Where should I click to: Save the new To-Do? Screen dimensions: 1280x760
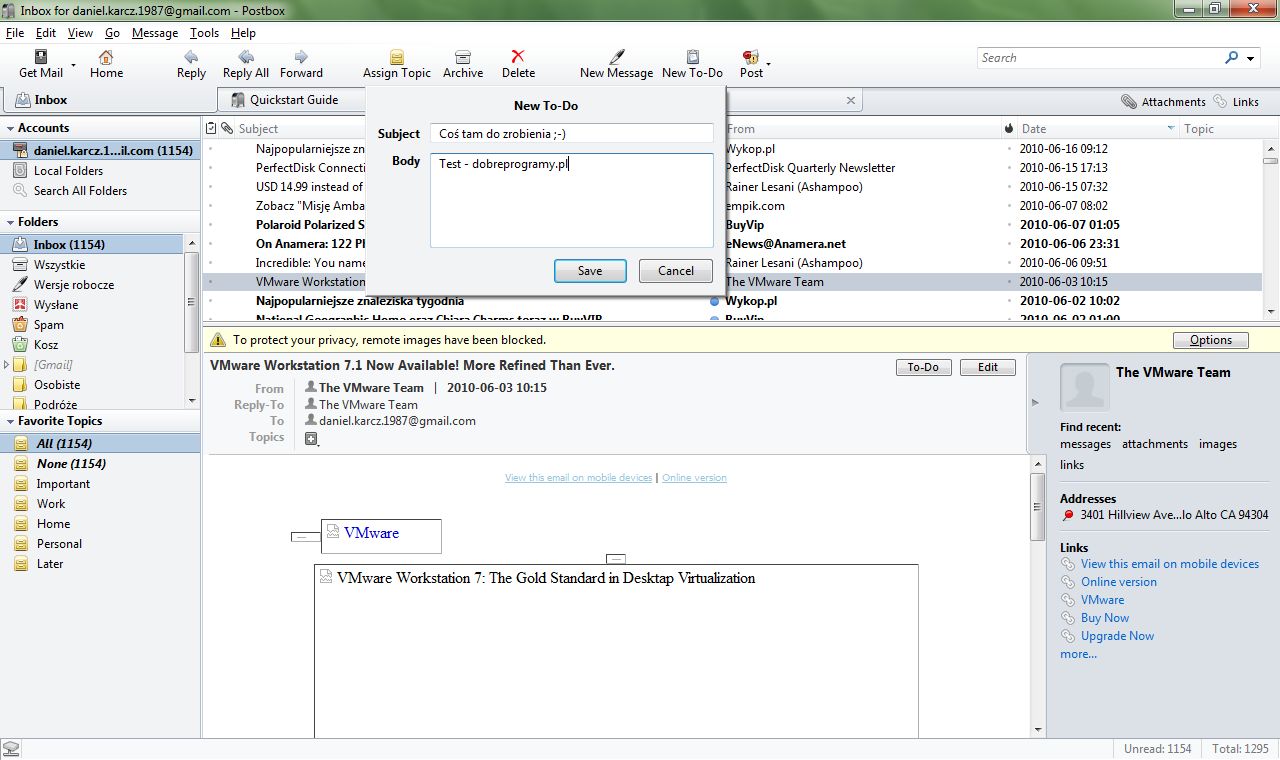(x=590, y=271)
